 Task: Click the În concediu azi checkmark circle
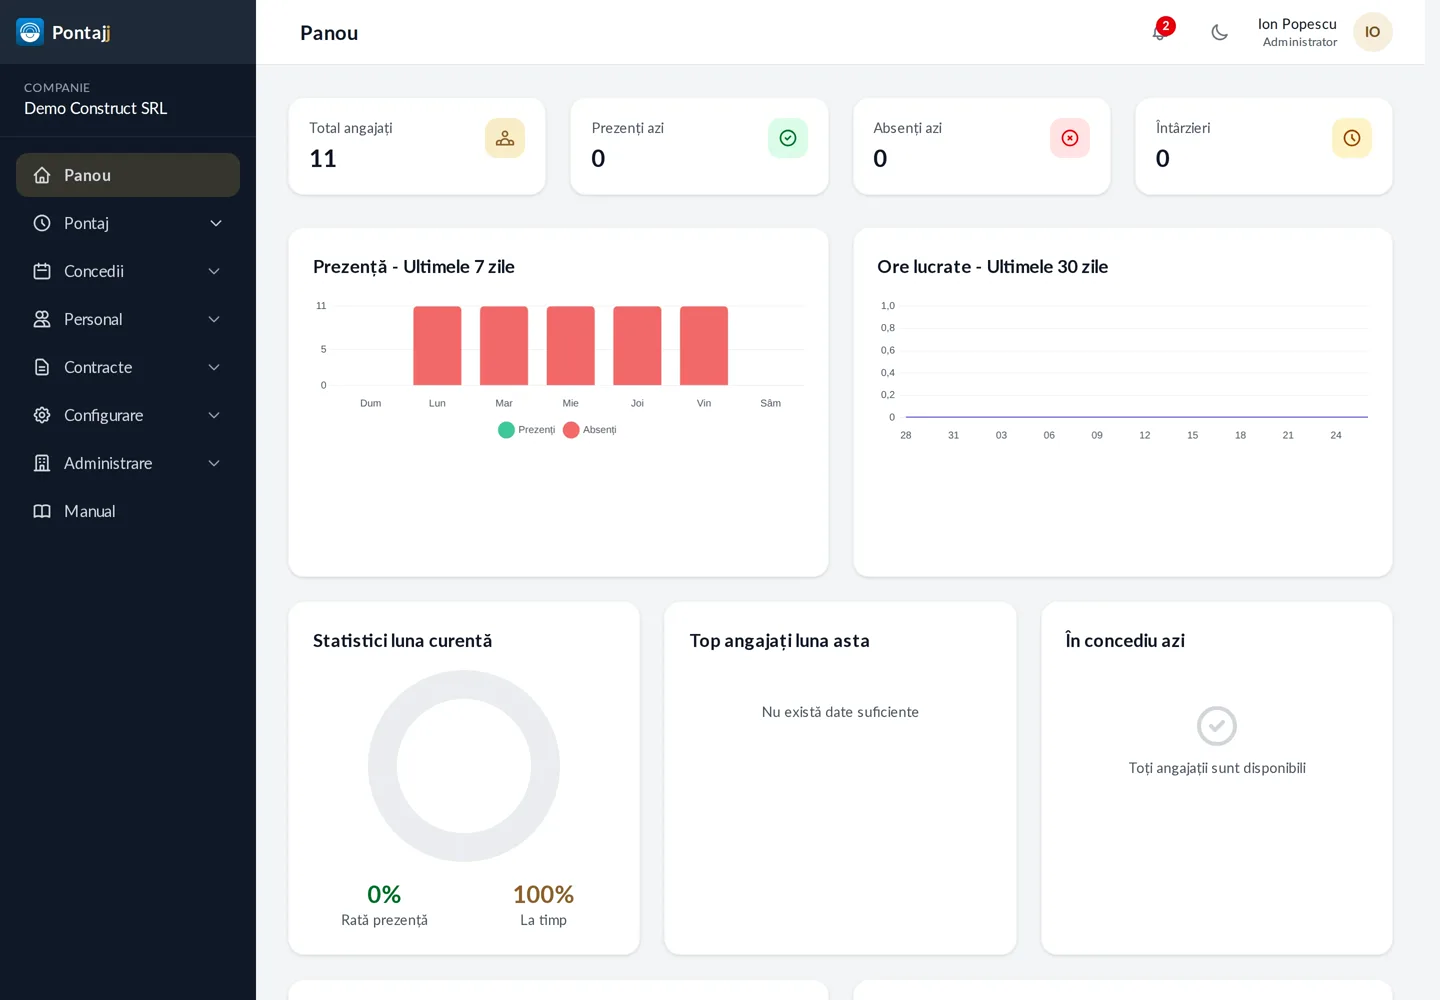pos(1217,726)
